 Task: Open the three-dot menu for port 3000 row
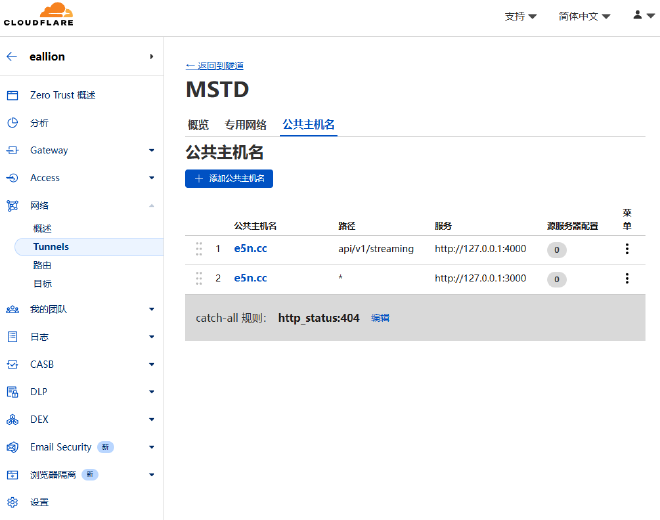(x=627, y=278)
